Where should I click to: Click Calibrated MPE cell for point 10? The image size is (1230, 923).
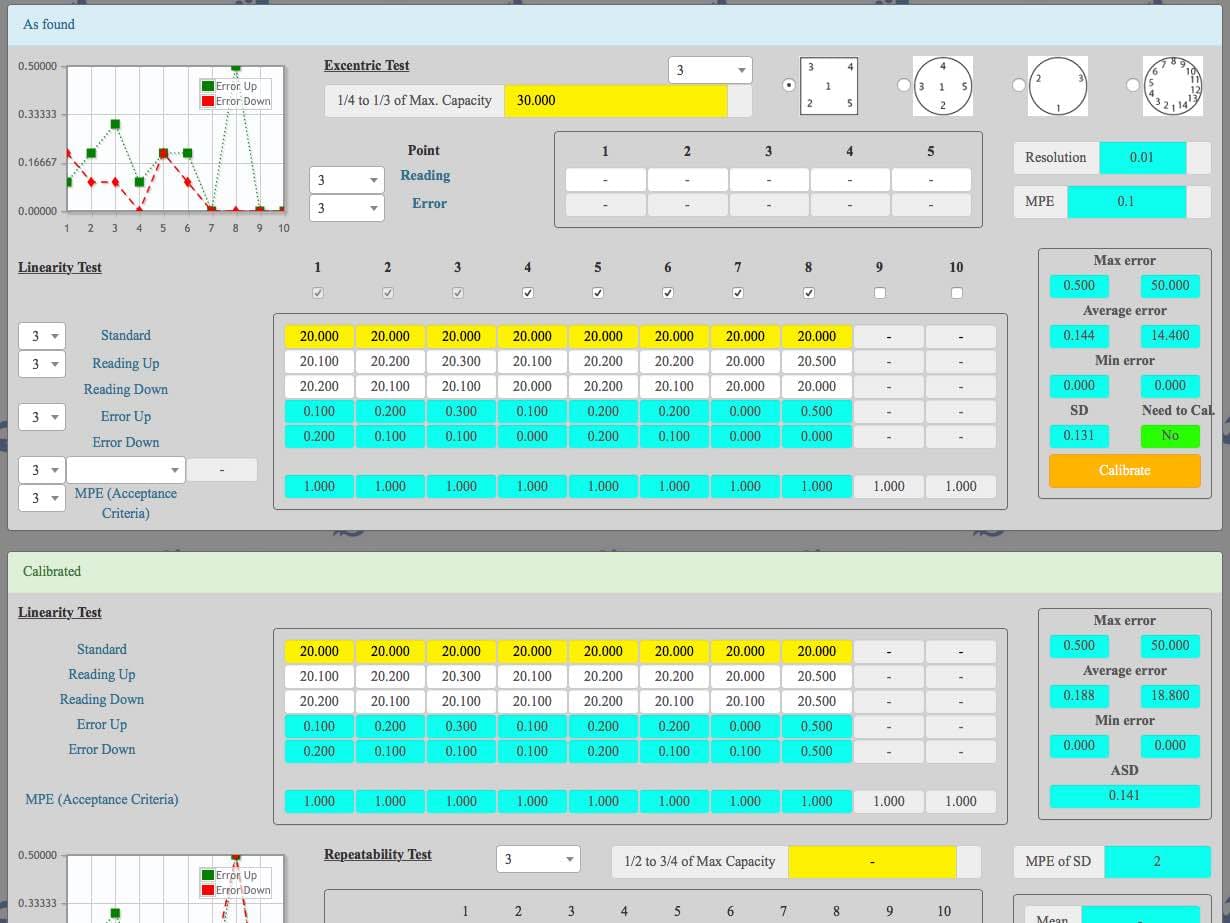tap(961, 801)
